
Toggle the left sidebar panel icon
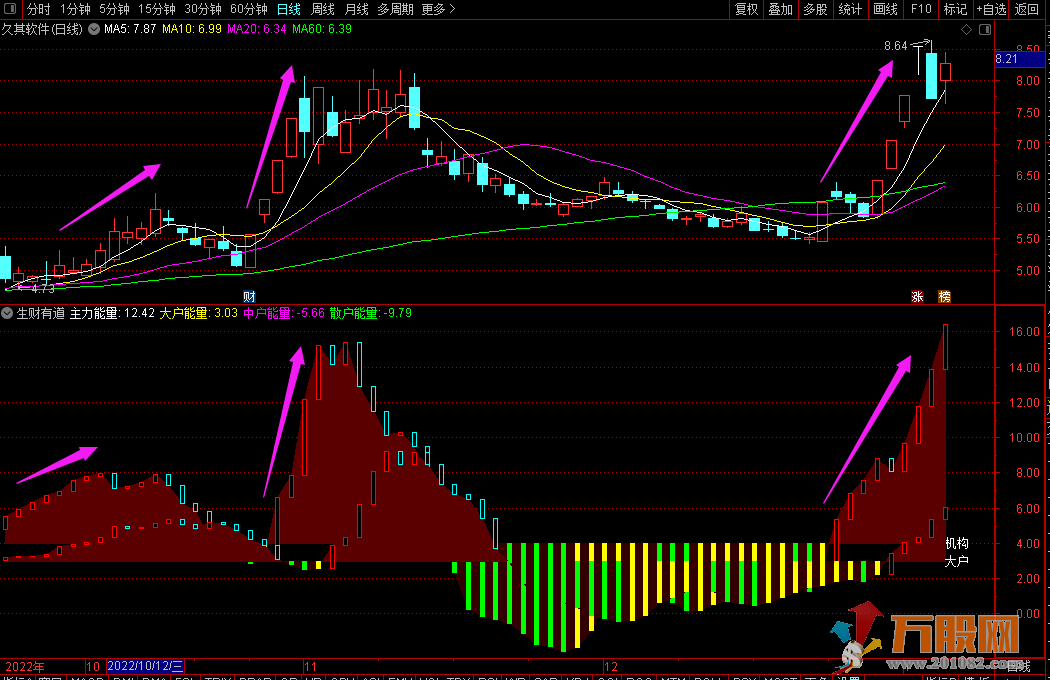point(10,9)
